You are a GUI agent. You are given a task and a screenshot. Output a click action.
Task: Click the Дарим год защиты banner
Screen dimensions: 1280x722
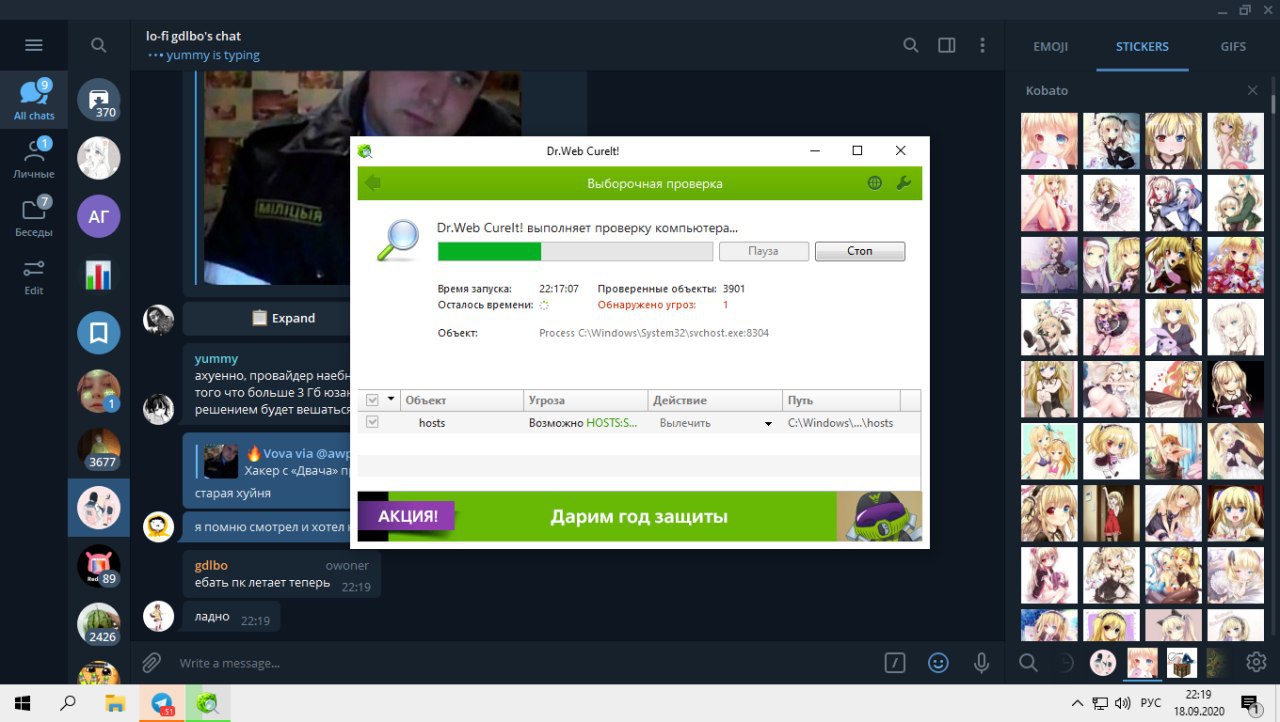point(639,516)
